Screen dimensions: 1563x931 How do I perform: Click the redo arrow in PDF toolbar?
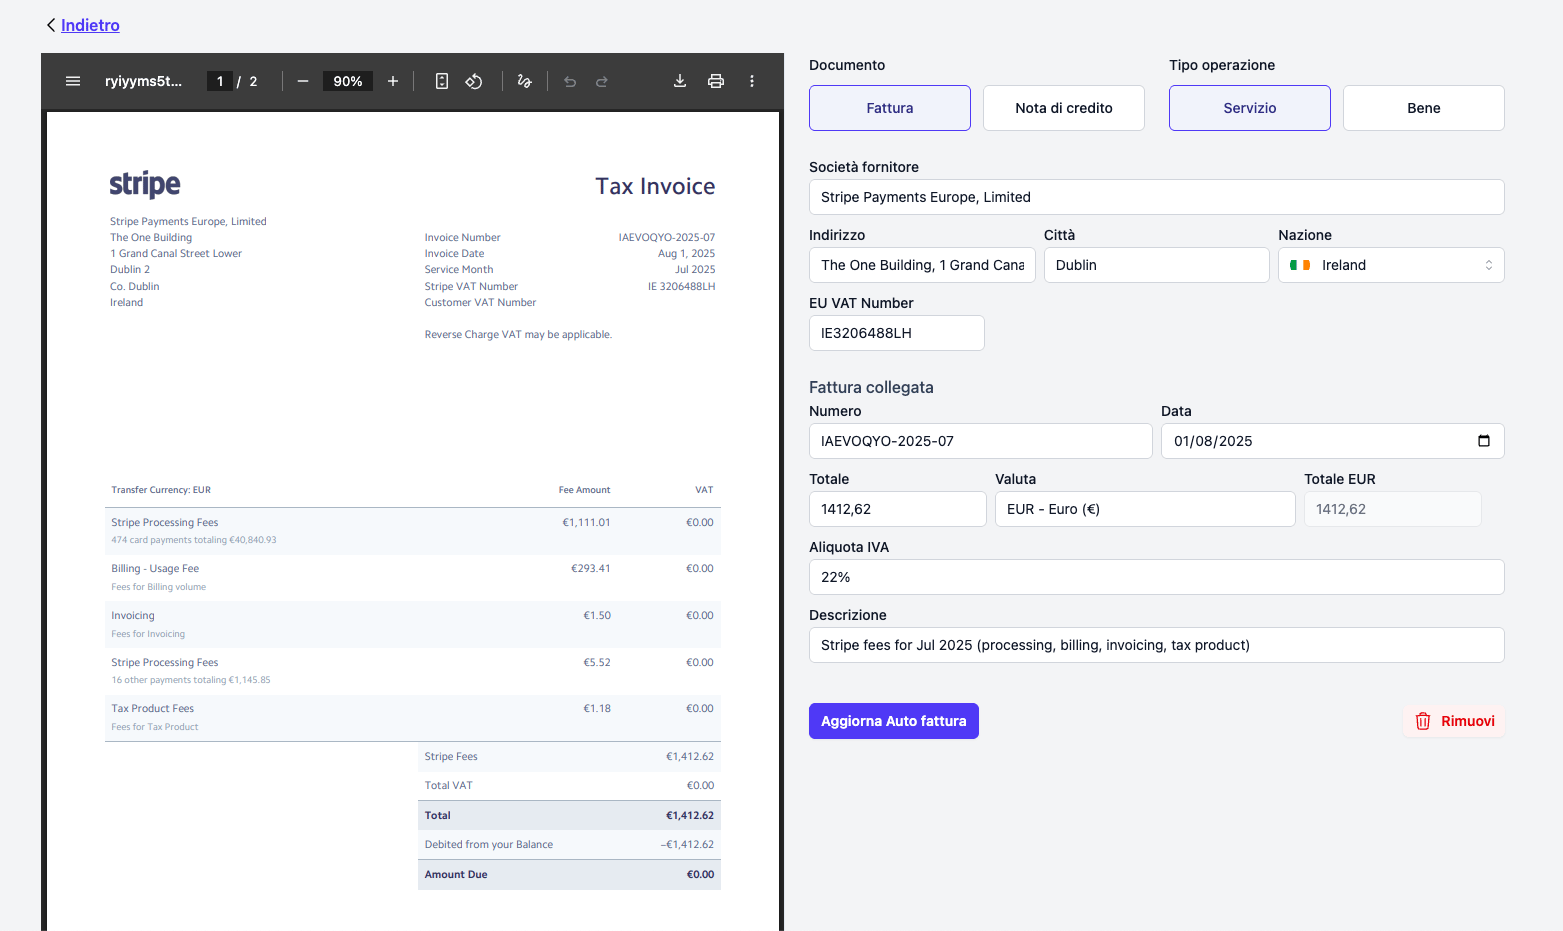pyautogui.click(x=602, y=81)
